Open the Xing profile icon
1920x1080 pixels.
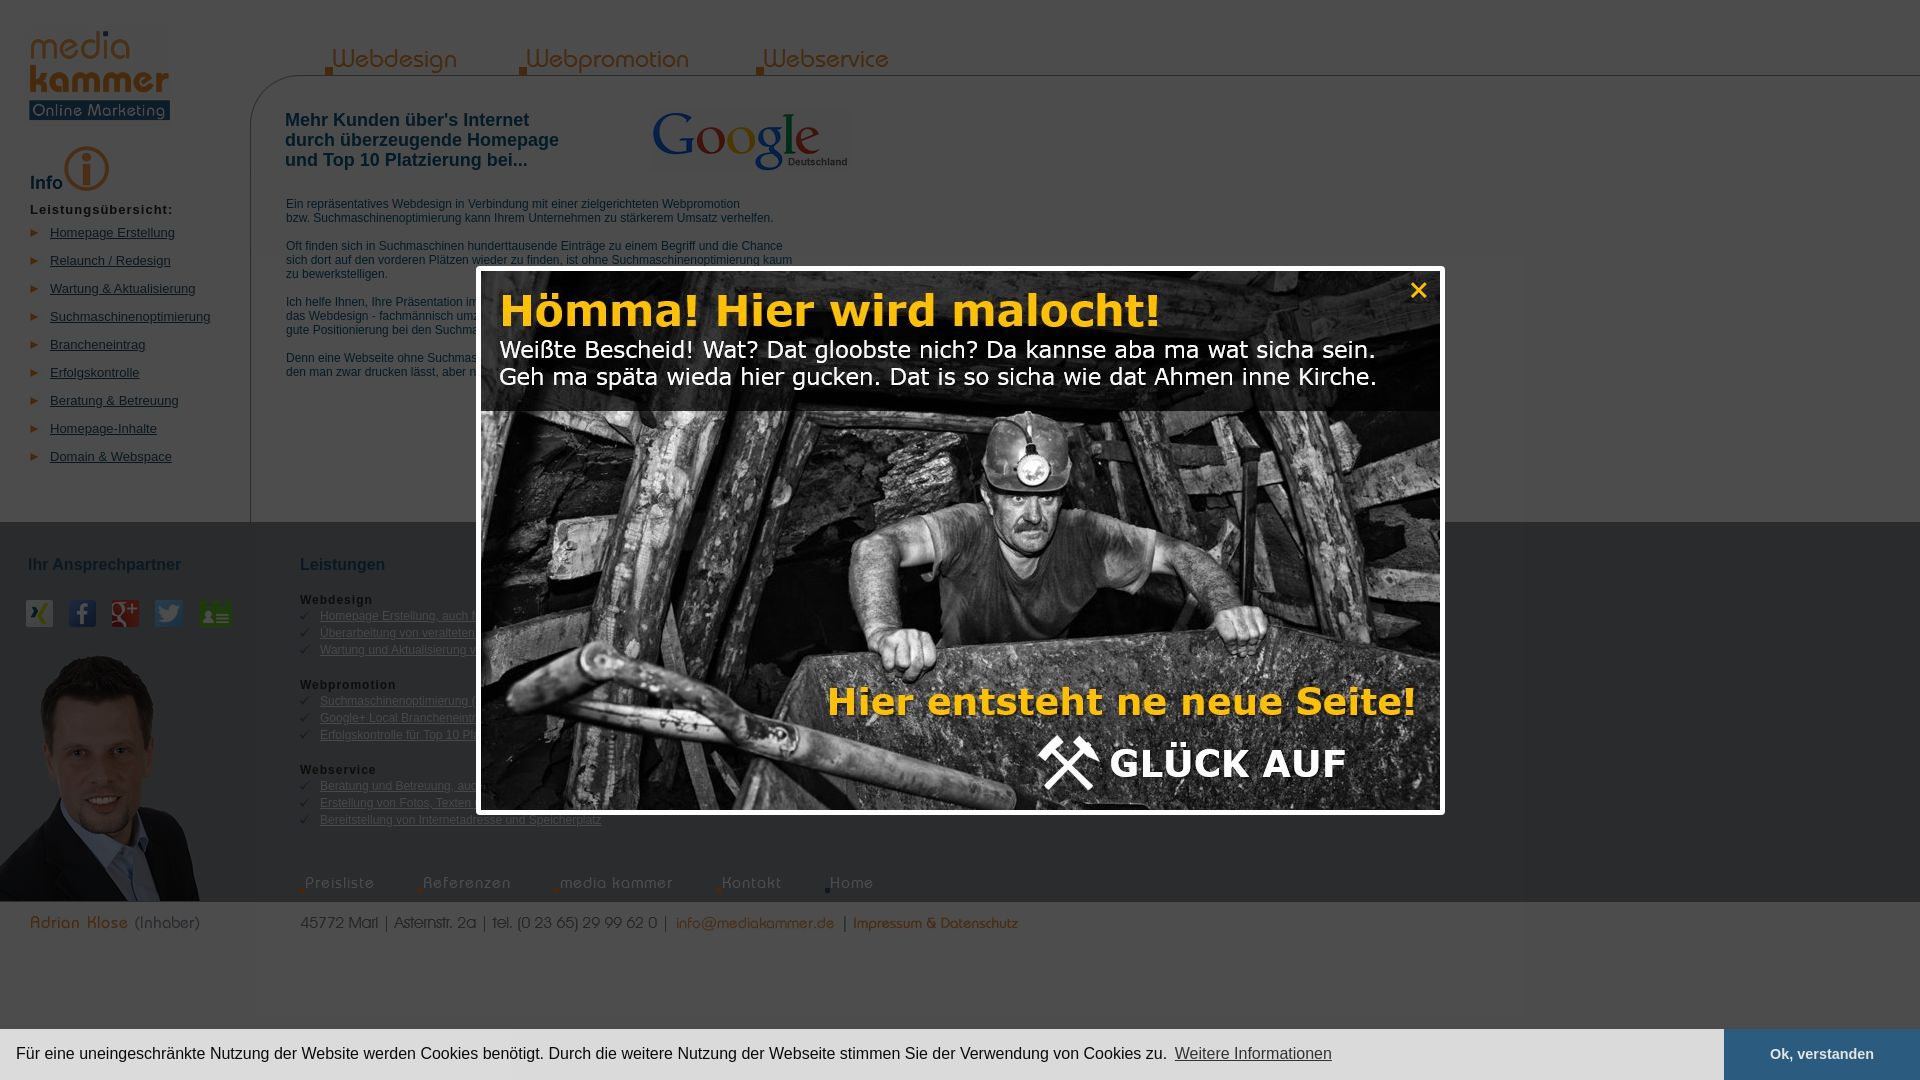click(39, 613)
